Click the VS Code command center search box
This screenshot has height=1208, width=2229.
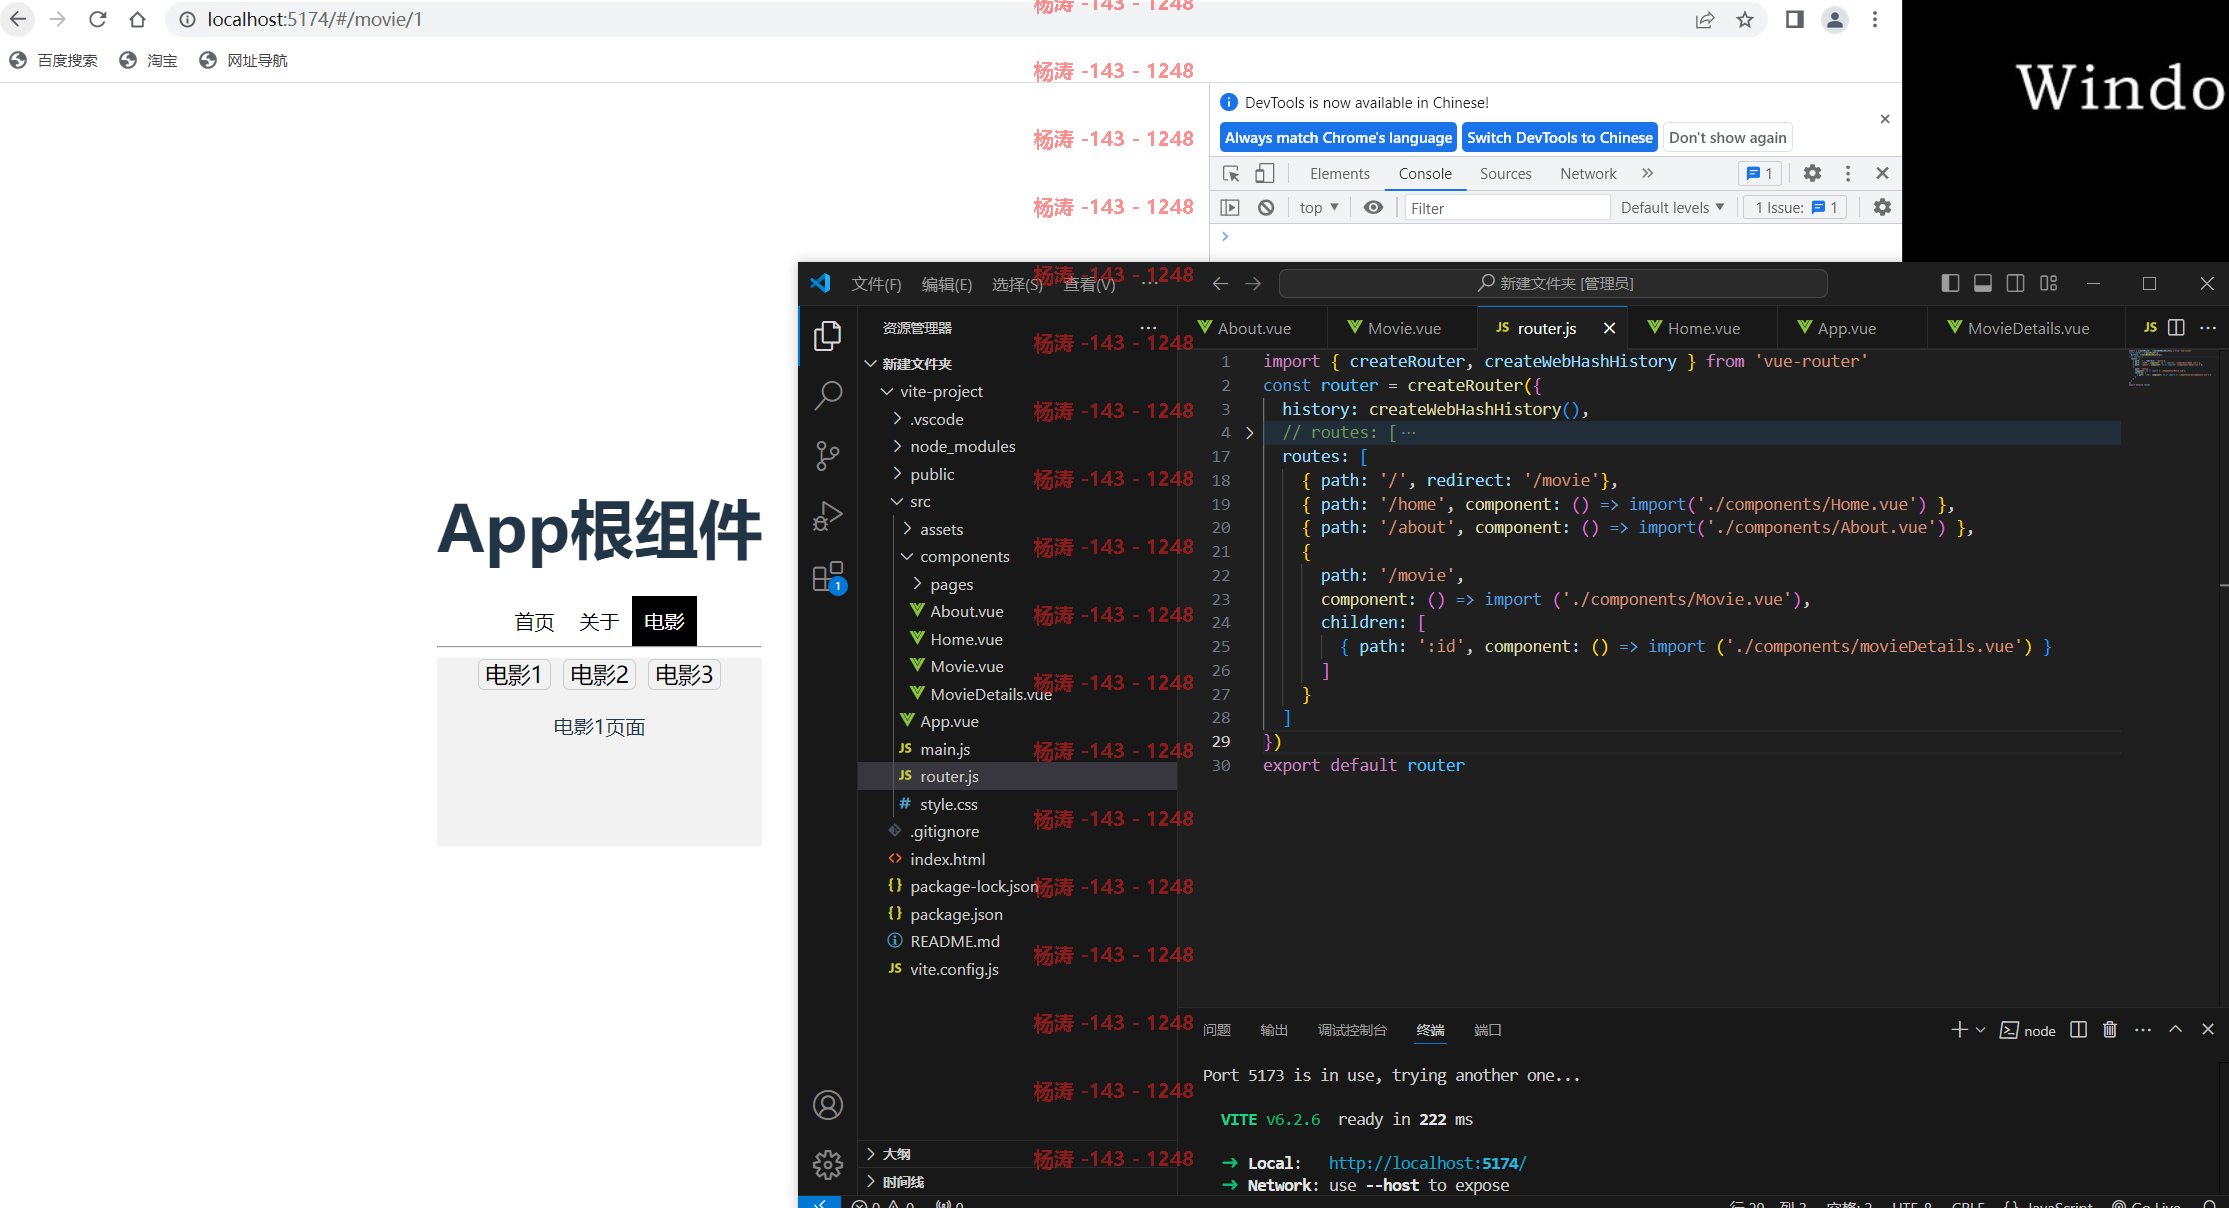(x=1553, y=283)
